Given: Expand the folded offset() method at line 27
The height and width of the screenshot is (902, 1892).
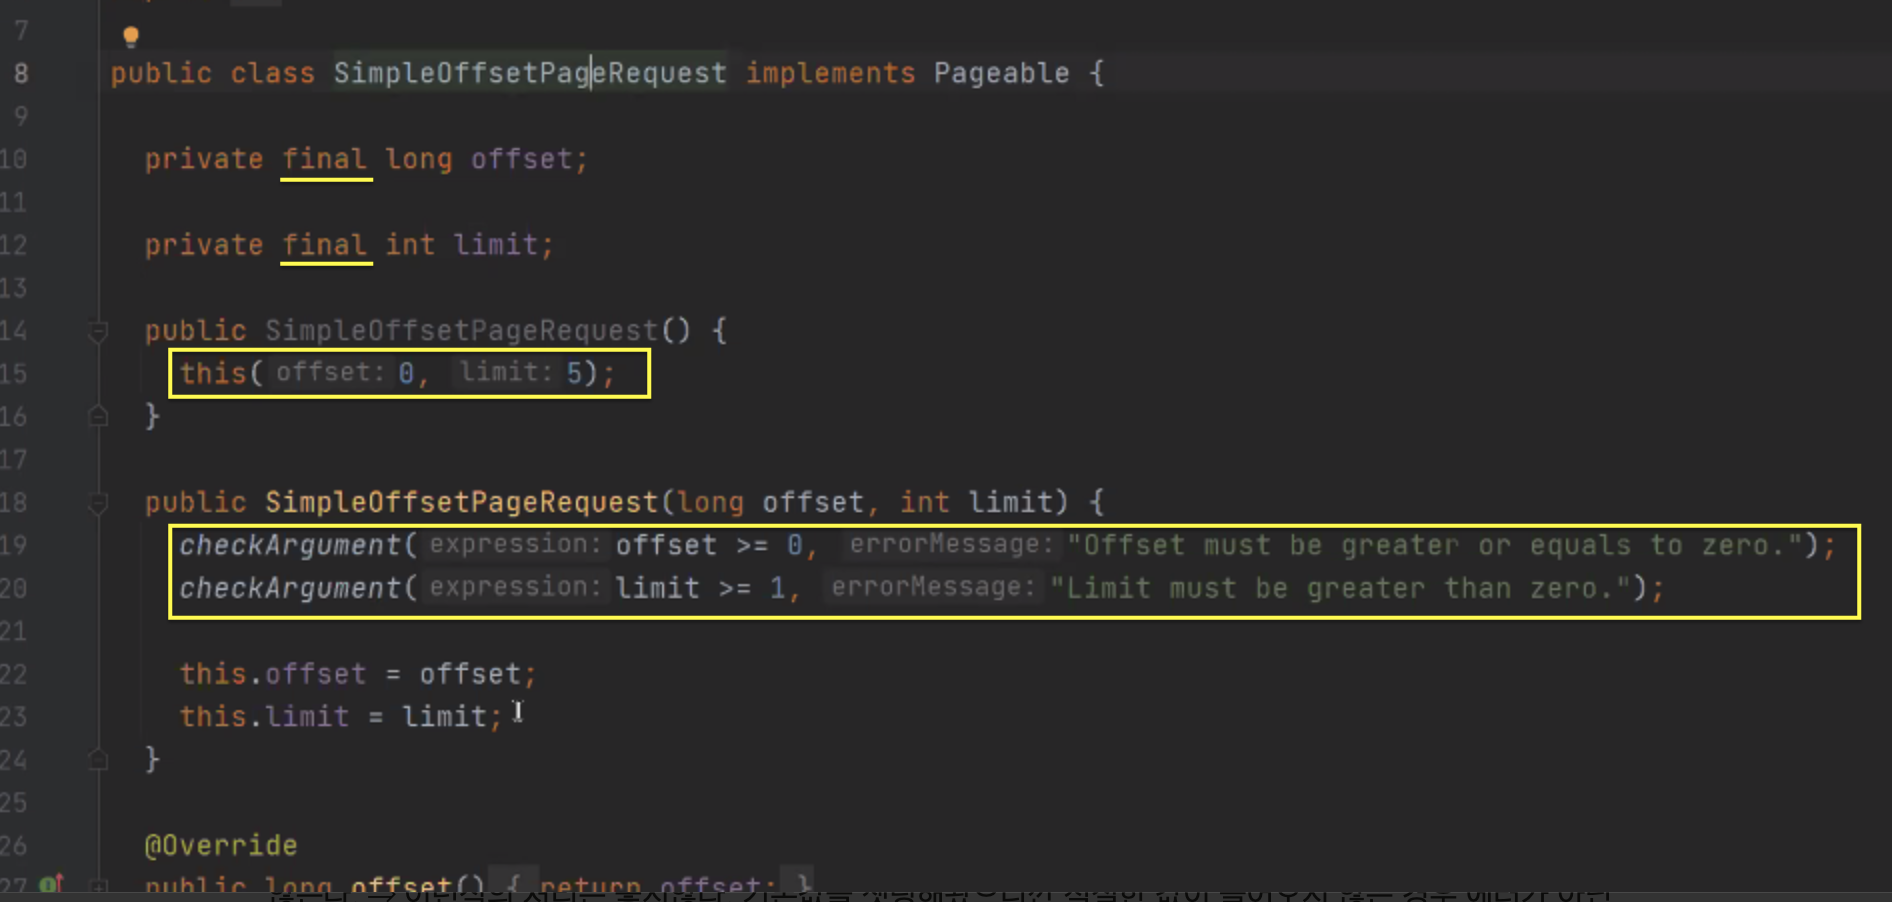Looking at the screenshot, I should click(x=98, y=886).
